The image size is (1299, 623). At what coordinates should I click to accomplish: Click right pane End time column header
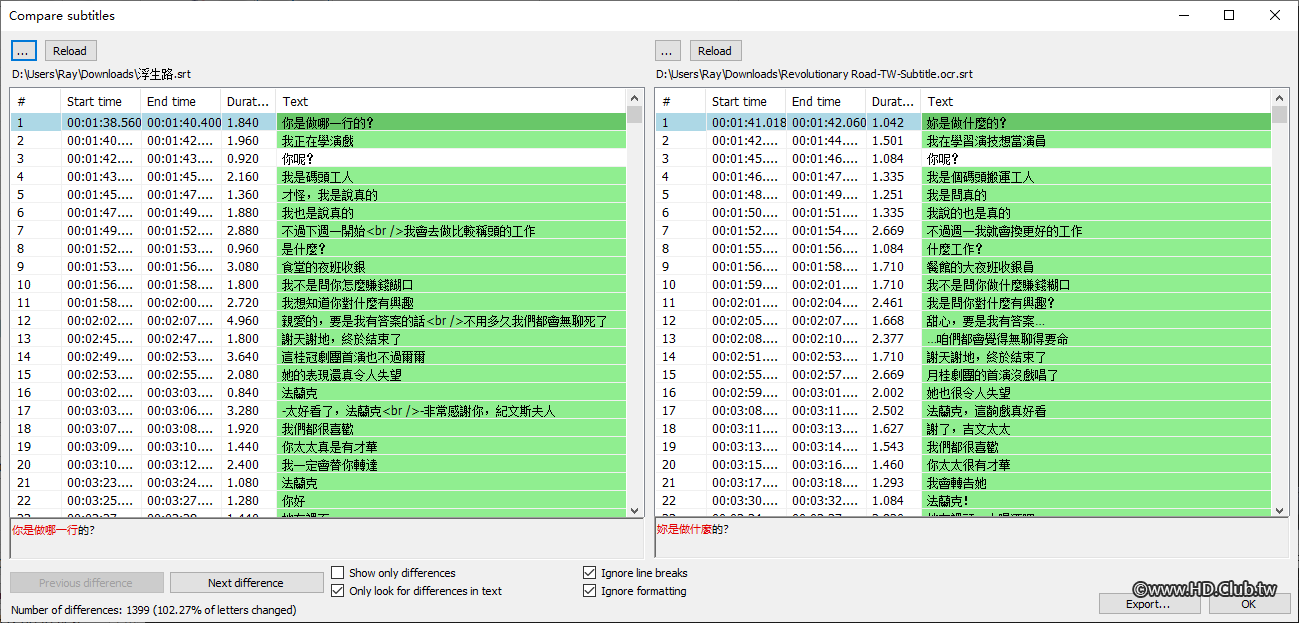825,101
